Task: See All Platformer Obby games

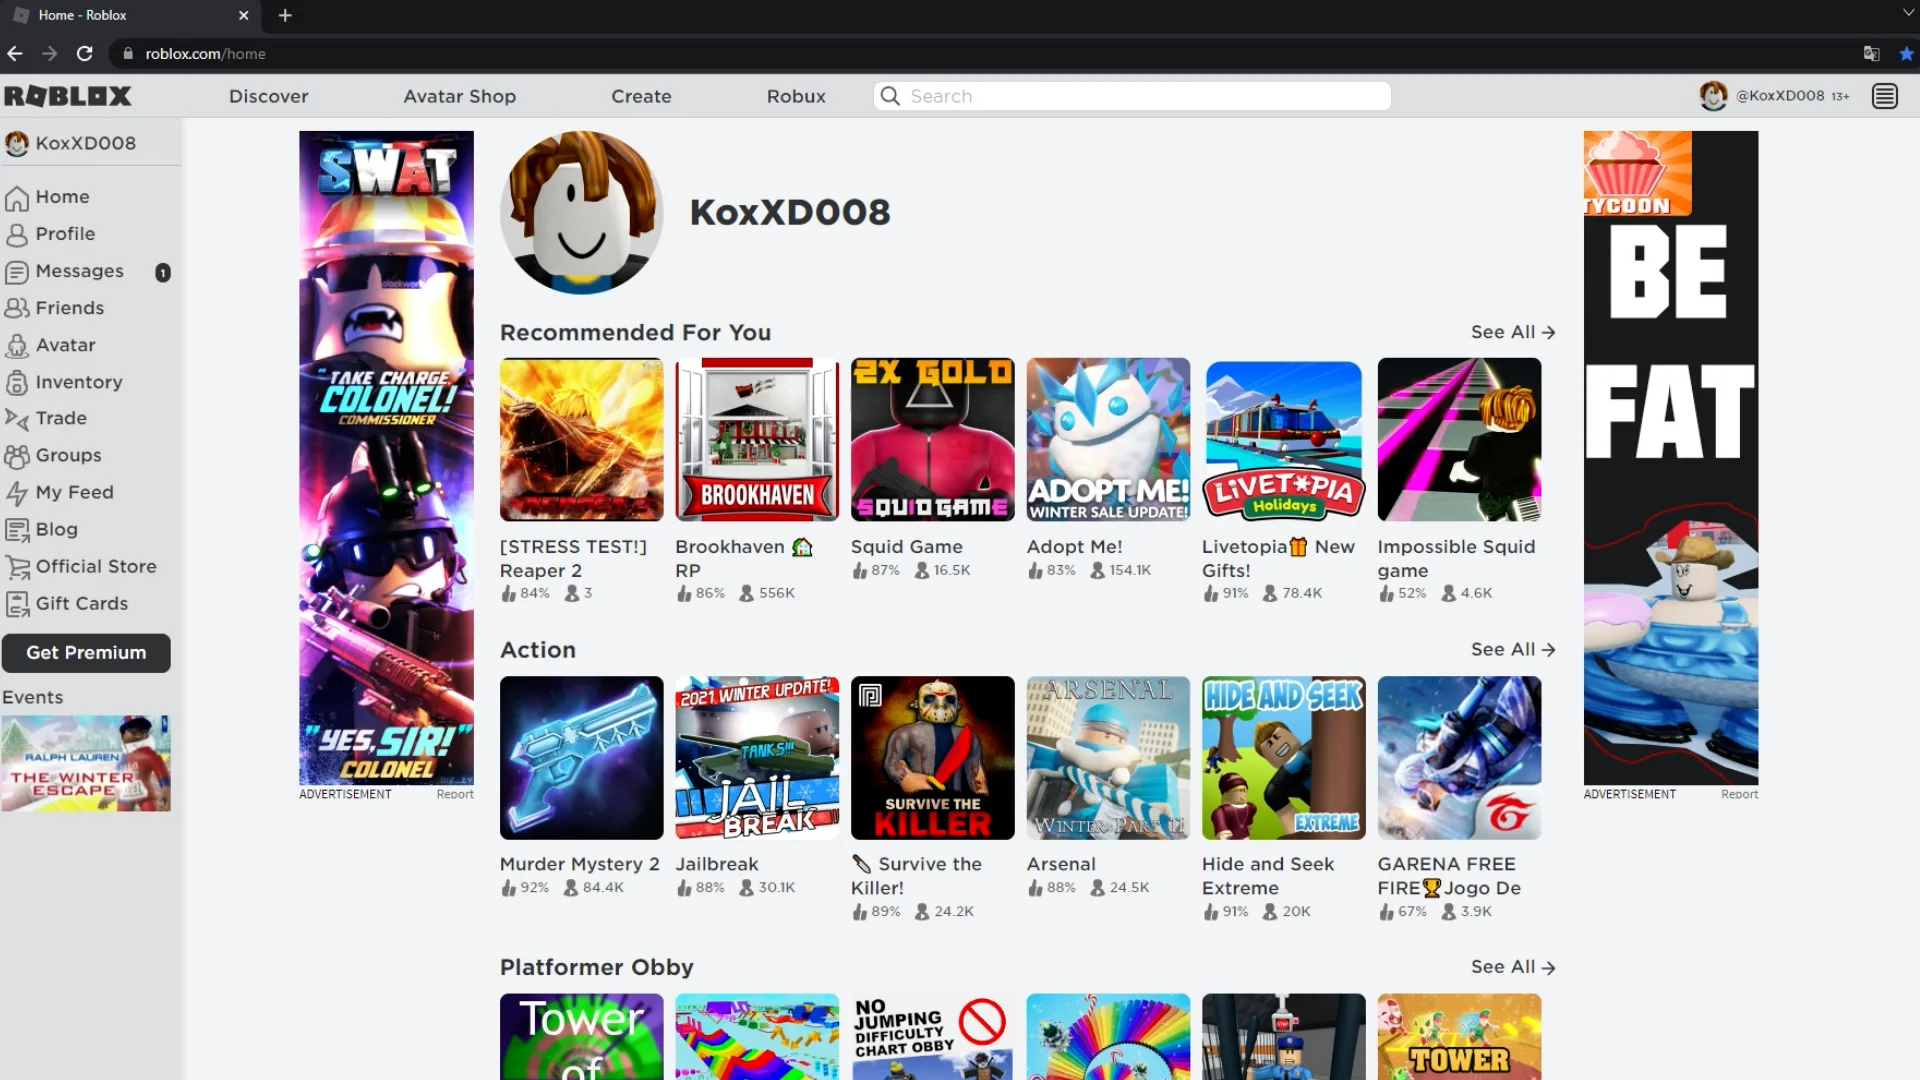Action: 1513,967
